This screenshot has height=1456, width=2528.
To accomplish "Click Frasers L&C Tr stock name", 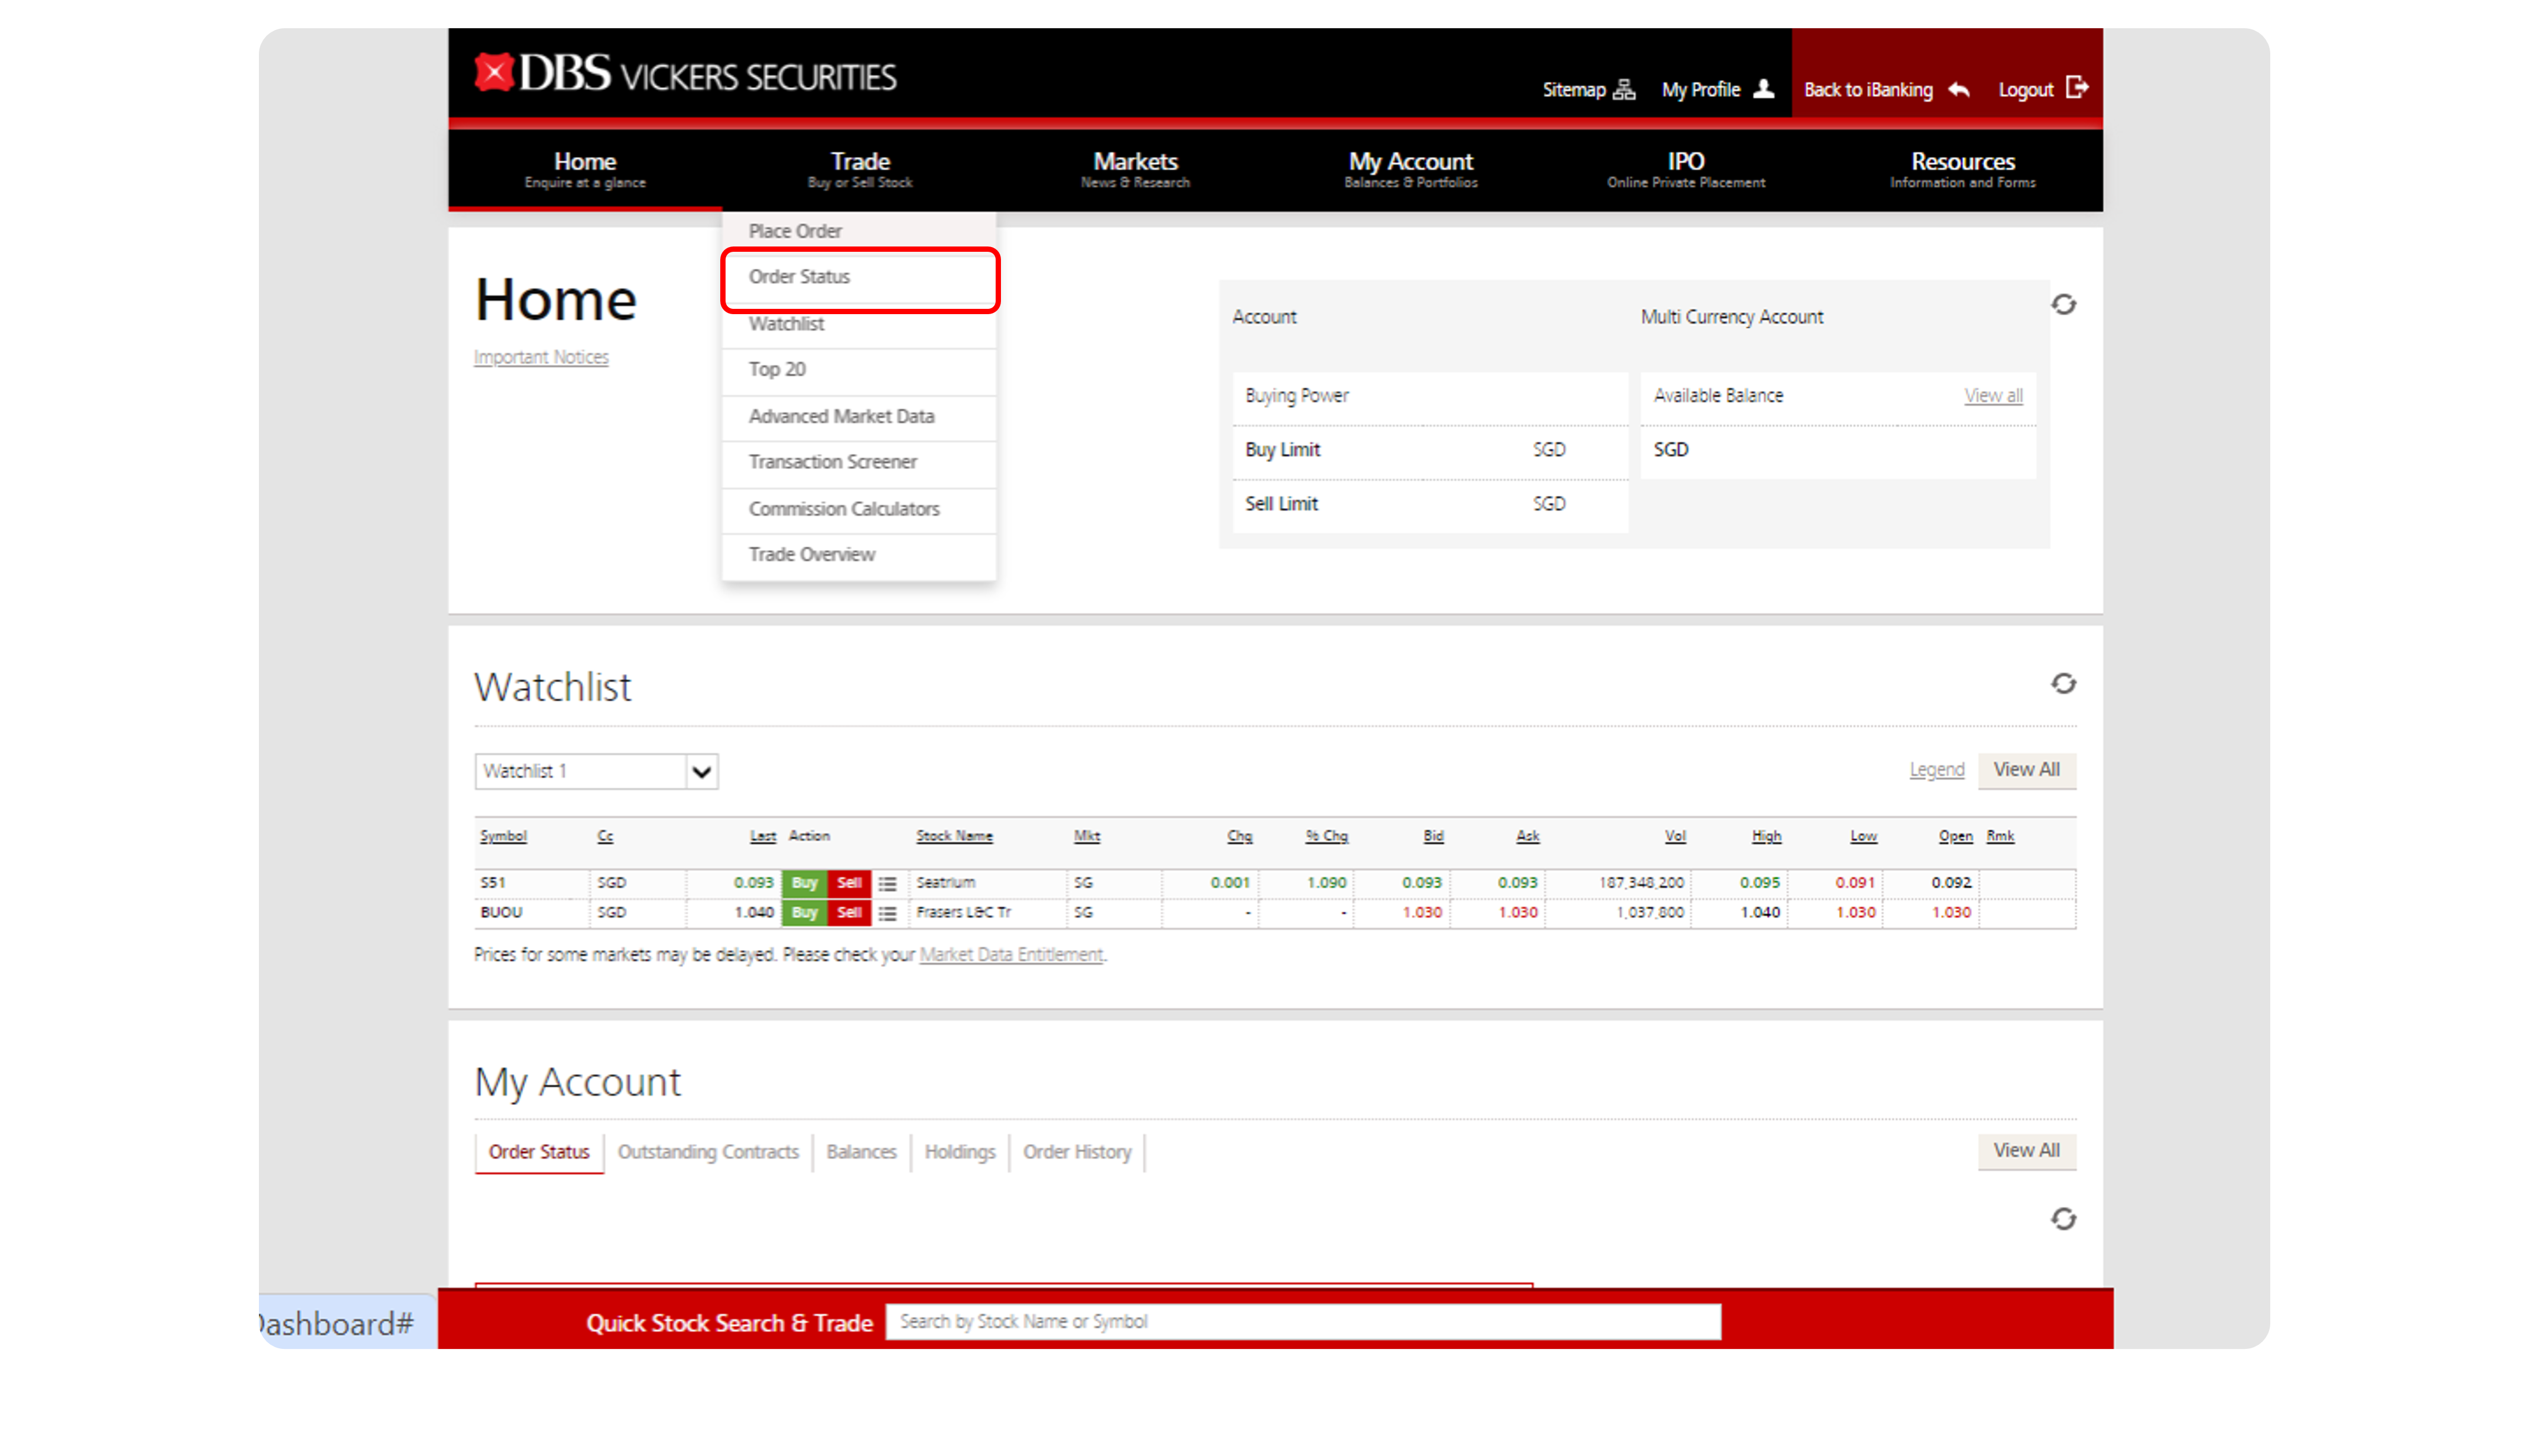I will point(963,913).
